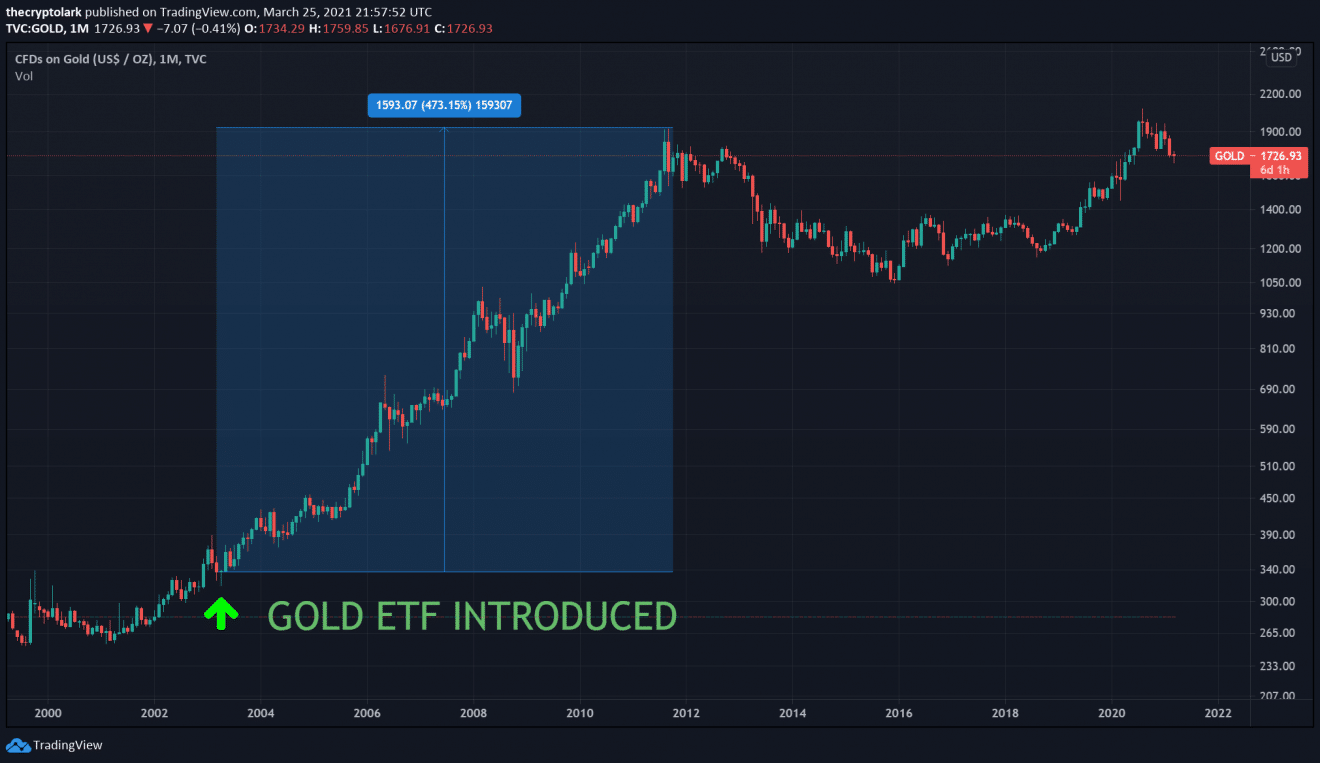The image size is (1320, 763).
Task: Click the TradingView cloud logo icon
Action: tap(18, 745)
